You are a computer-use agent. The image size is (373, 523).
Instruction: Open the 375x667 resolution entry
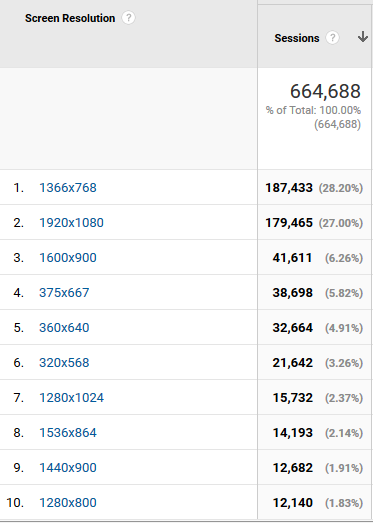64,293
